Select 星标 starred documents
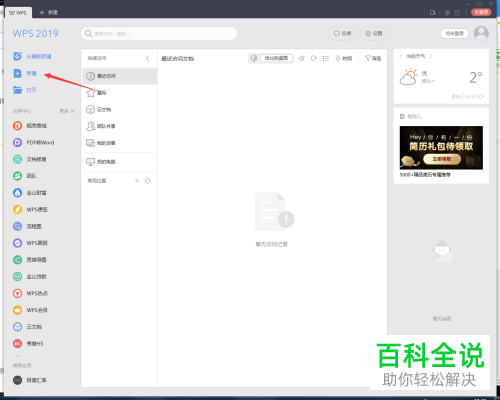The image size is (500, 400). point(119,93)
